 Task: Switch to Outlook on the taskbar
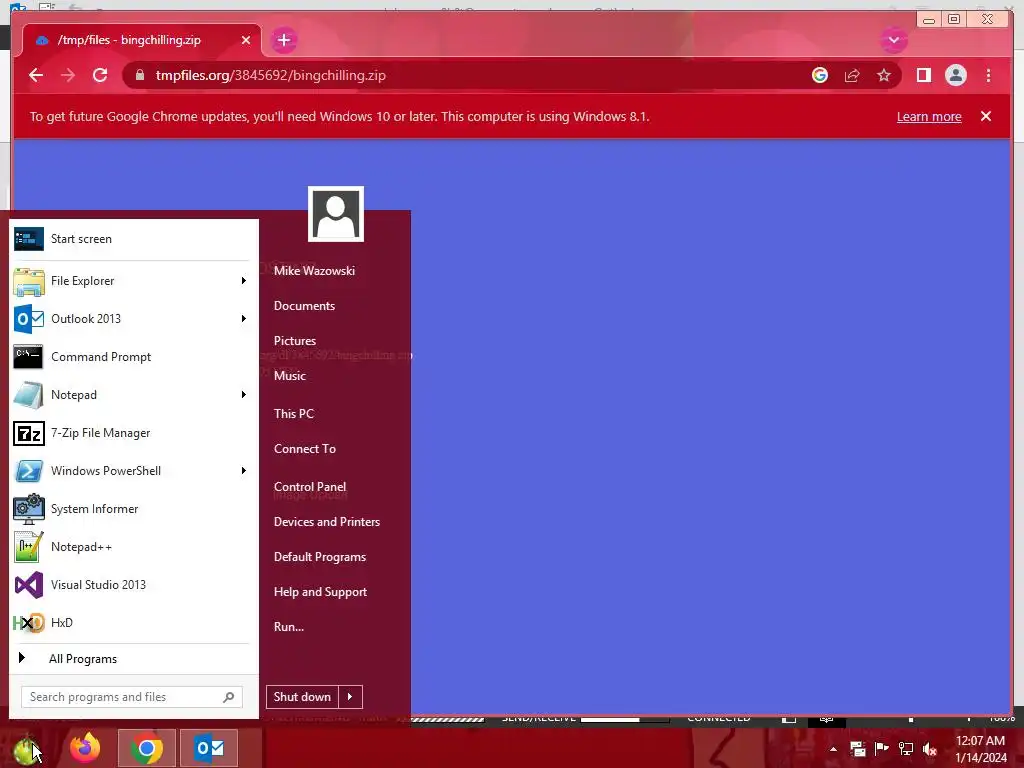point(209,748)
